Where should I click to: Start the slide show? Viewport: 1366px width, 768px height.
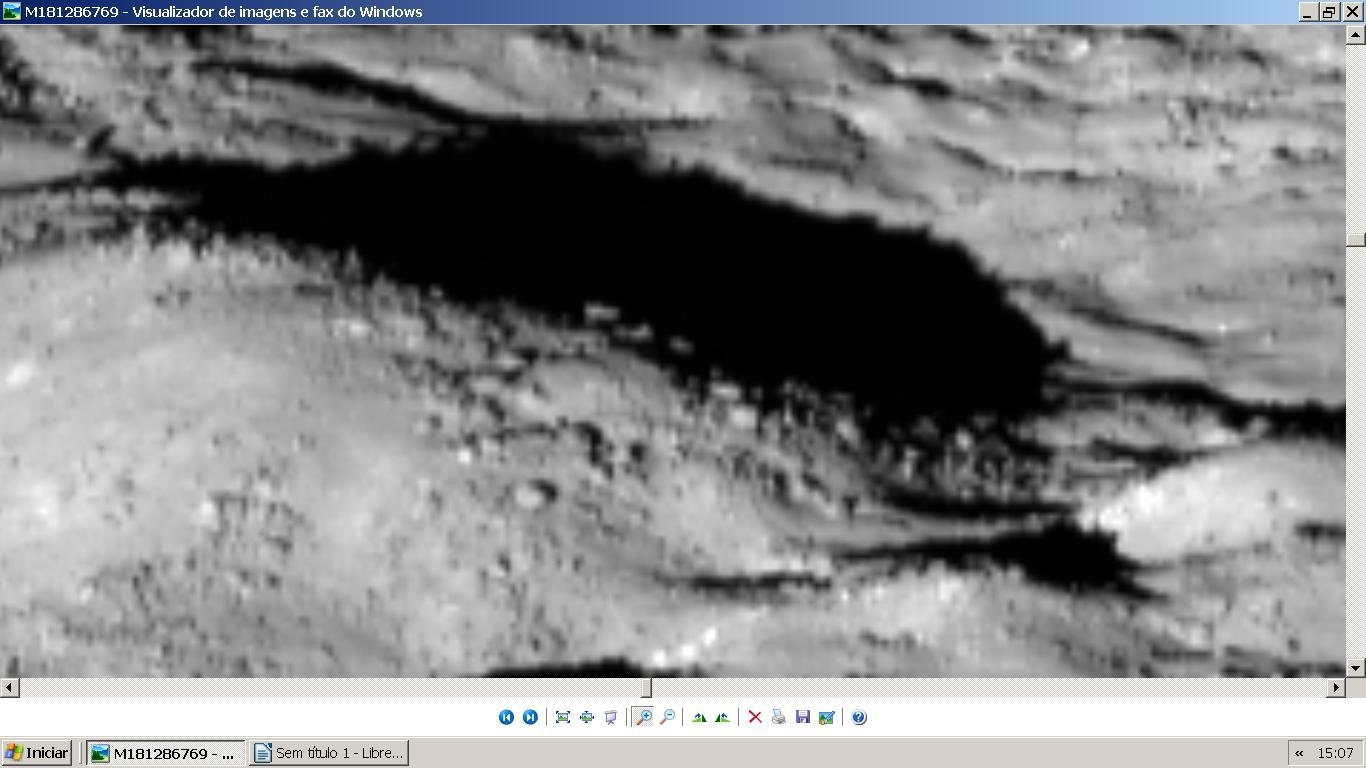(611, 717)
